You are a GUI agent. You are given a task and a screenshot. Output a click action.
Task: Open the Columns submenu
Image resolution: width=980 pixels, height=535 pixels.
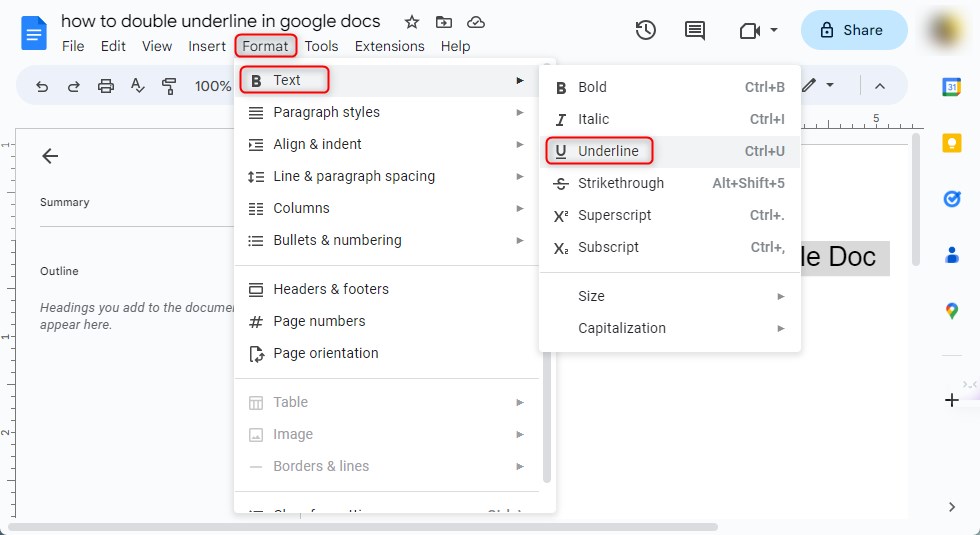[386, 208]
